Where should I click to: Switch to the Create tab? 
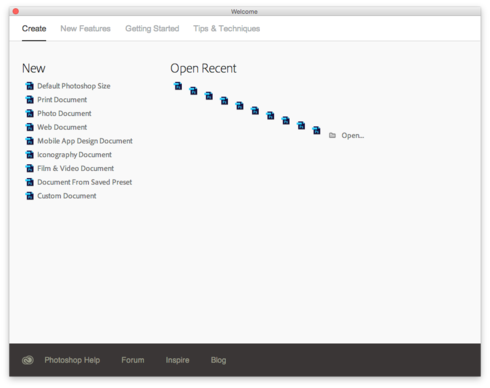tap(34, 29)
